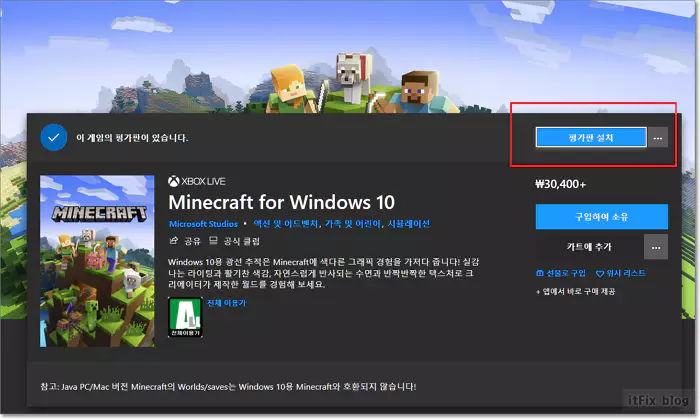Click the 선물로 구입 gift purchase link
The height and width of the screenshot is (419, 700).
point(561,273)
